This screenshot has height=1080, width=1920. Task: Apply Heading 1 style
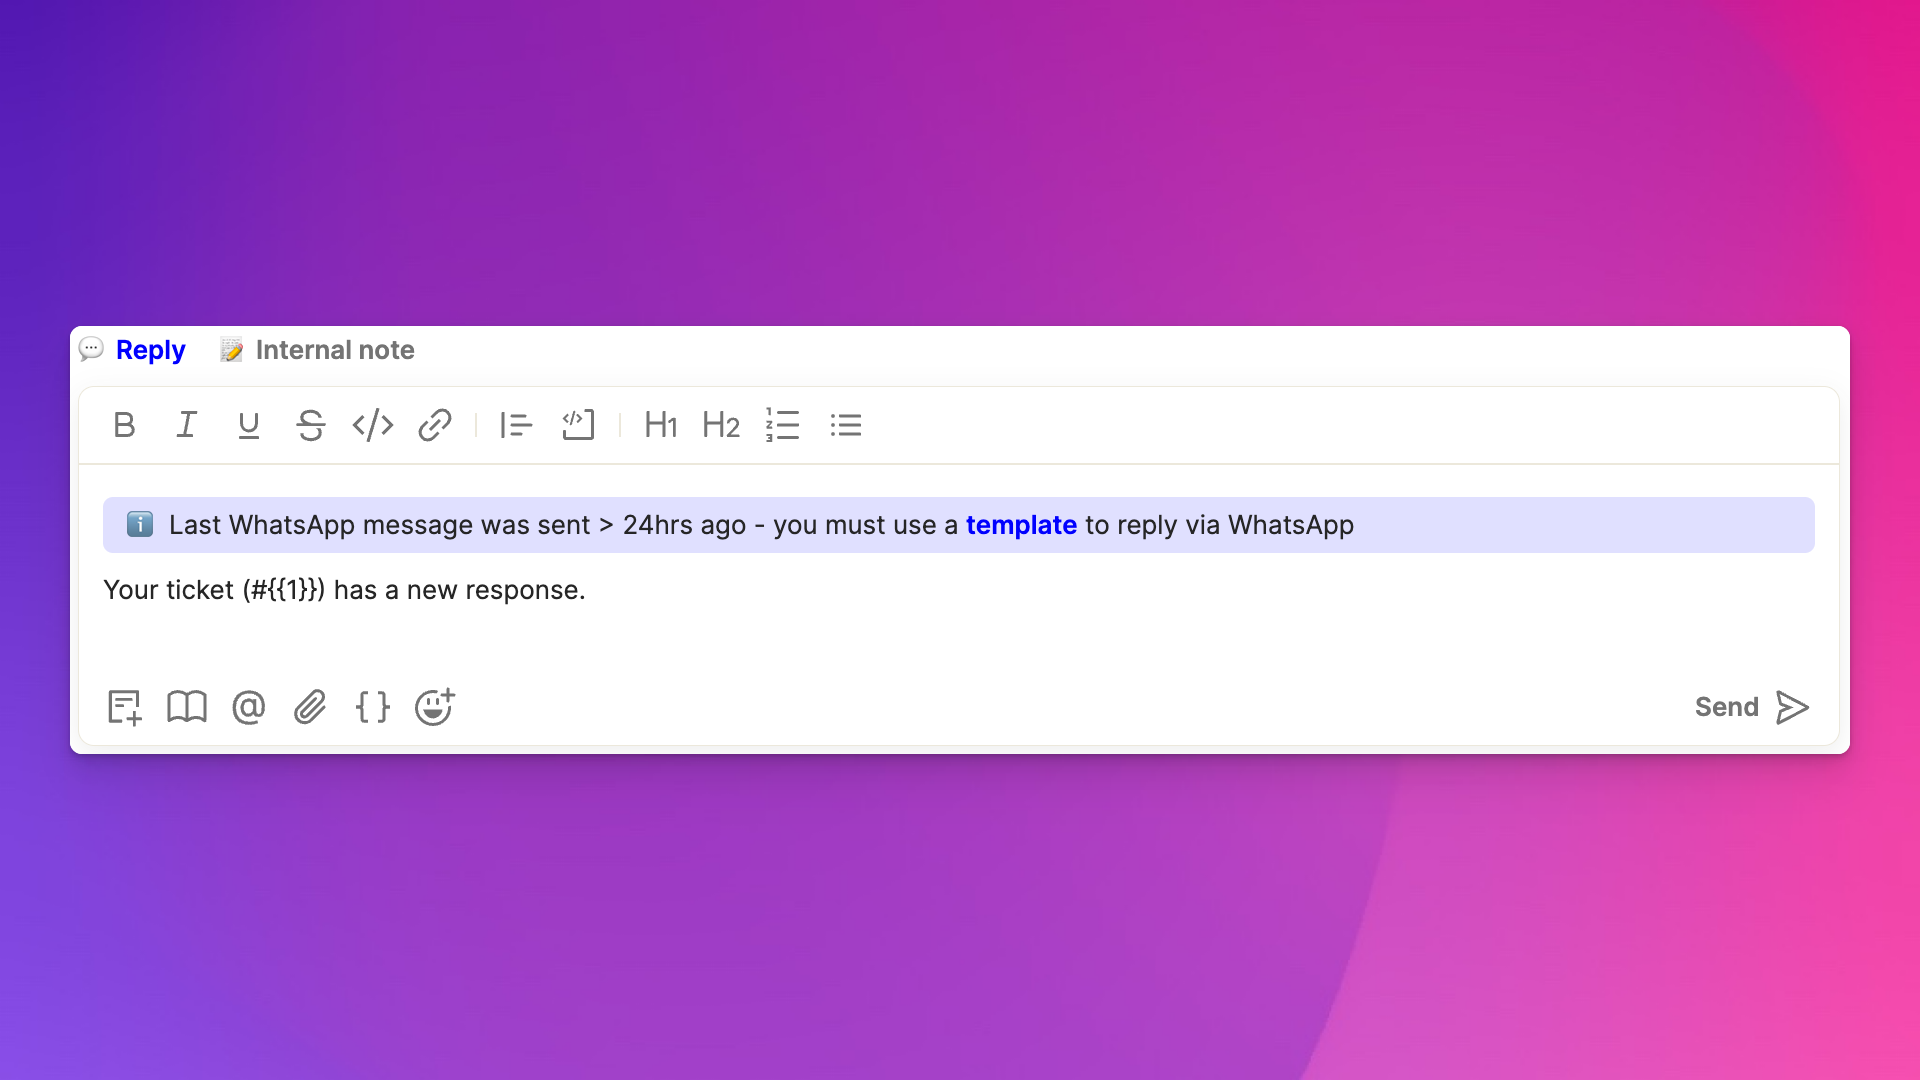point(661,425)
